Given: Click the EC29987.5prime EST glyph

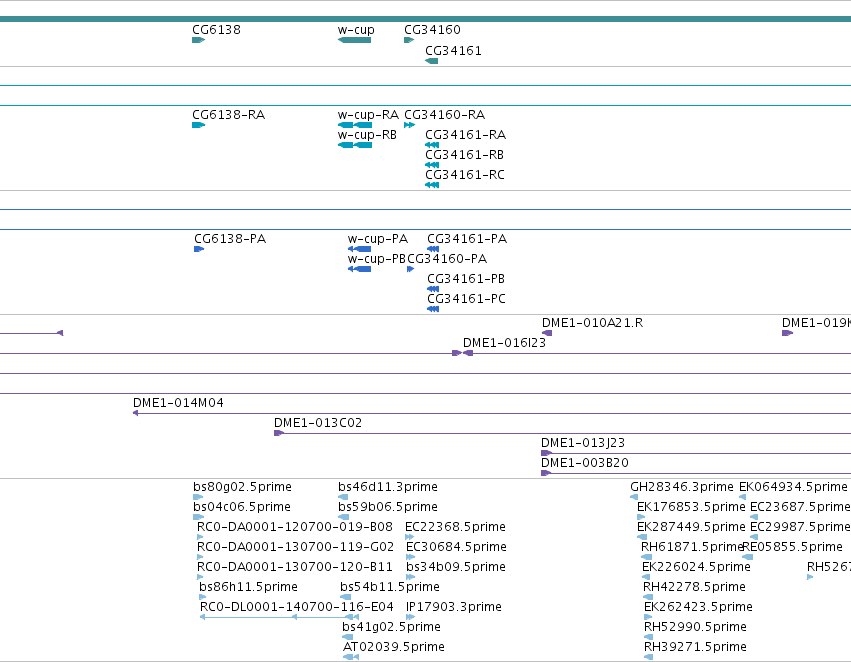Looking at the screenshot, I should [754, 537].
